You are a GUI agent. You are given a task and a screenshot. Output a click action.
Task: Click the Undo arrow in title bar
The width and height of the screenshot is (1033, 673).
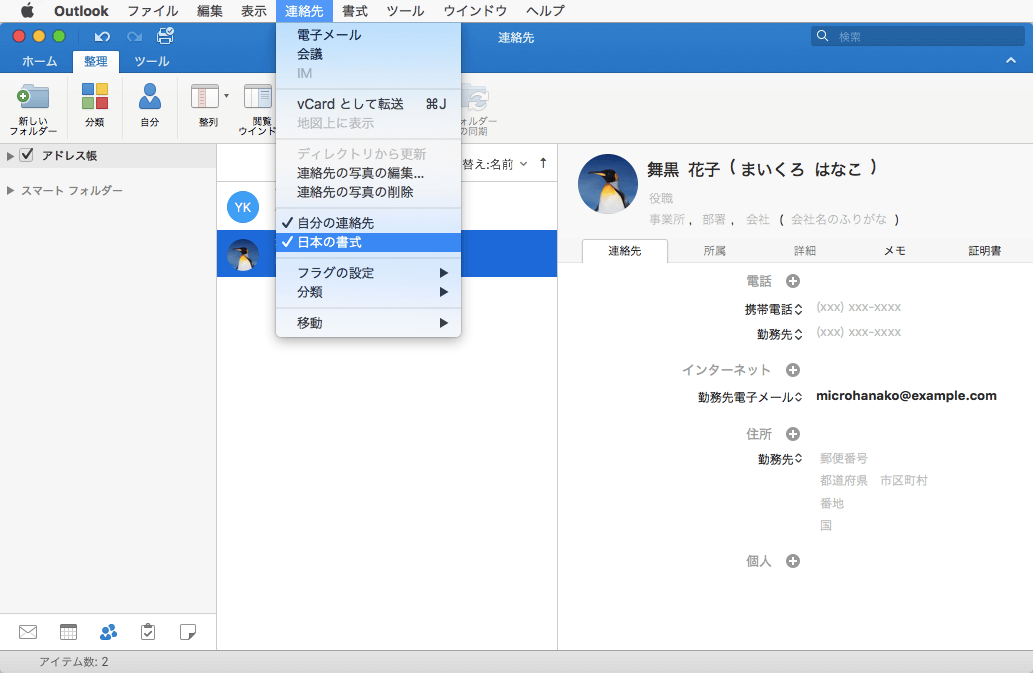[x=102, y=37]
